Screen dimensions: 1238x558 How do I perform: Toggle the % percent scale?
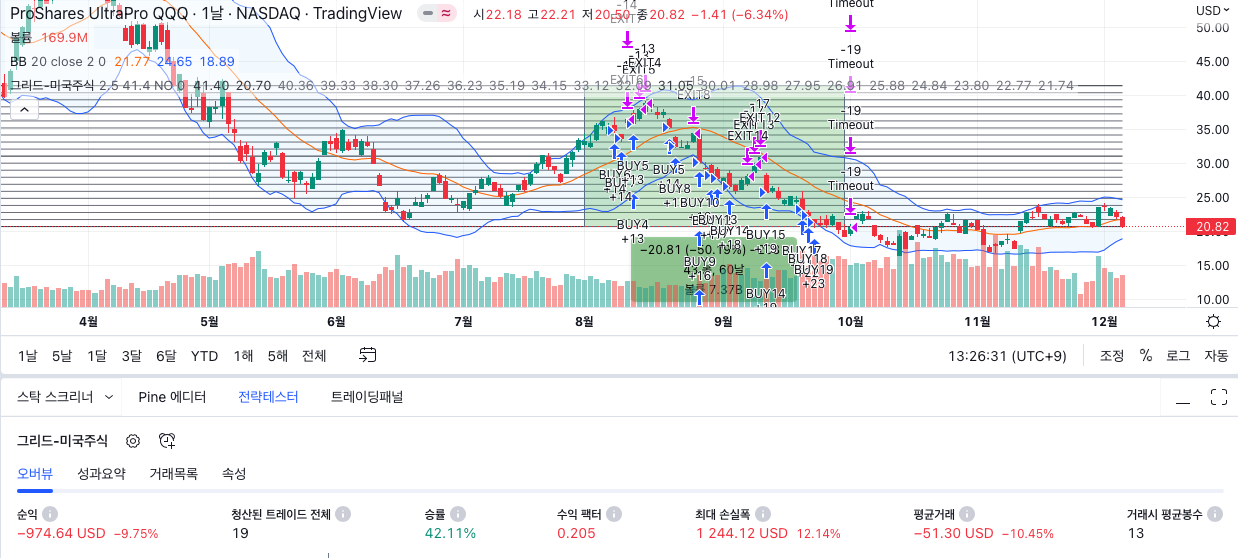click(1146, 356)
